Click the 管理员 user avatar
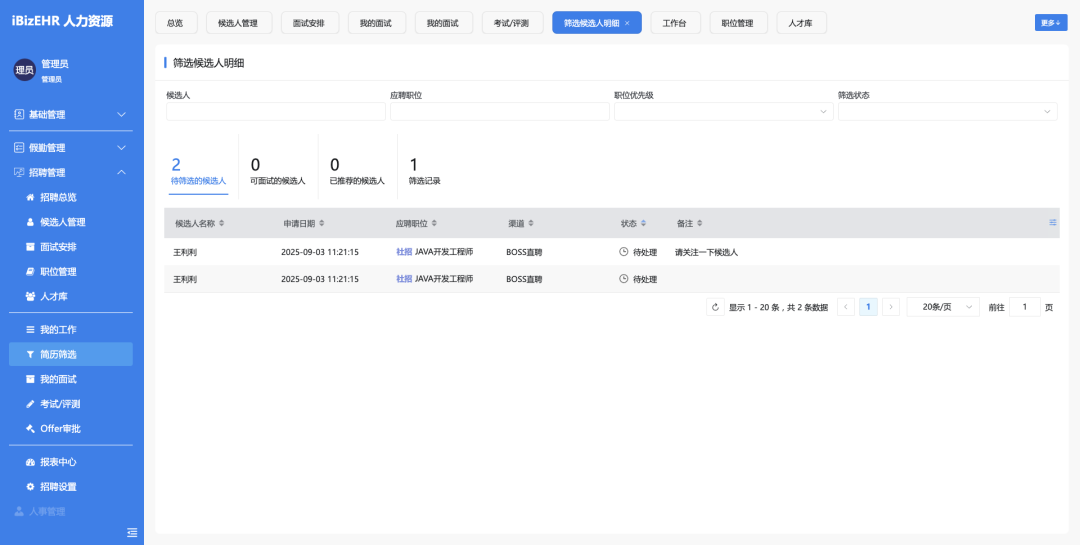Screen dimensions: 1080x545 (24, 70)
